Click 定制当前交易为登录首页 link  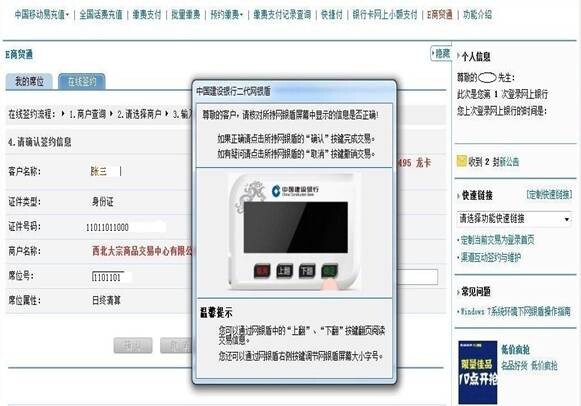click(497, 240)
